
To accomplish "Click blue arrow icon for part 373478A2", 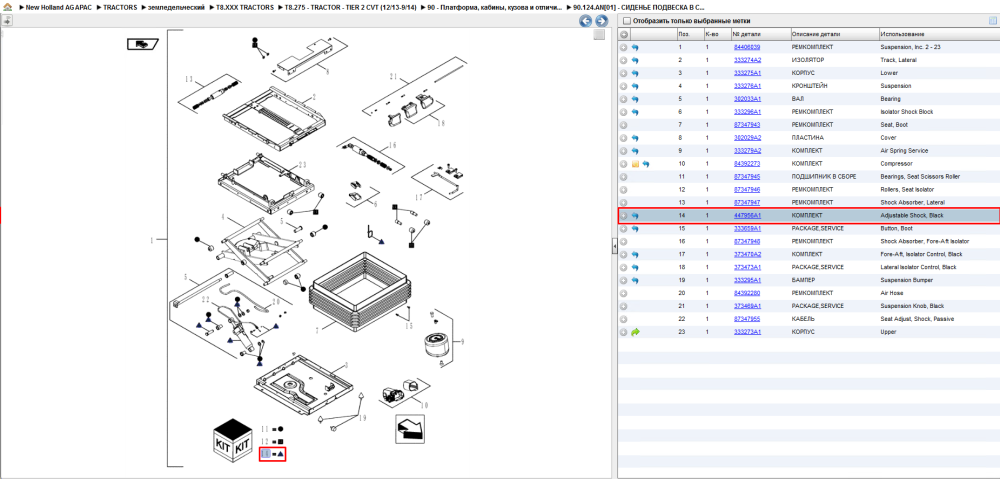I will click(635, 254).
